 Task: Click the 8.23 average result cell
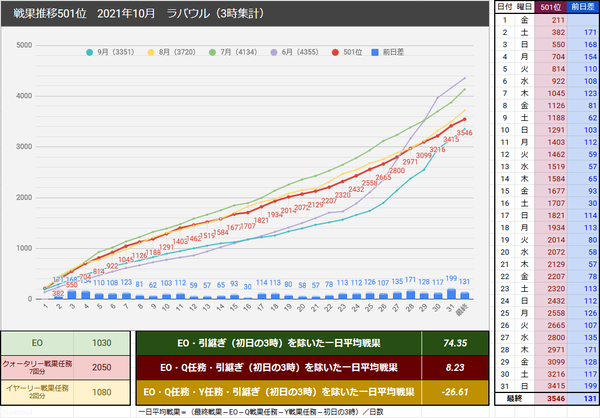(x=455, y=367)
